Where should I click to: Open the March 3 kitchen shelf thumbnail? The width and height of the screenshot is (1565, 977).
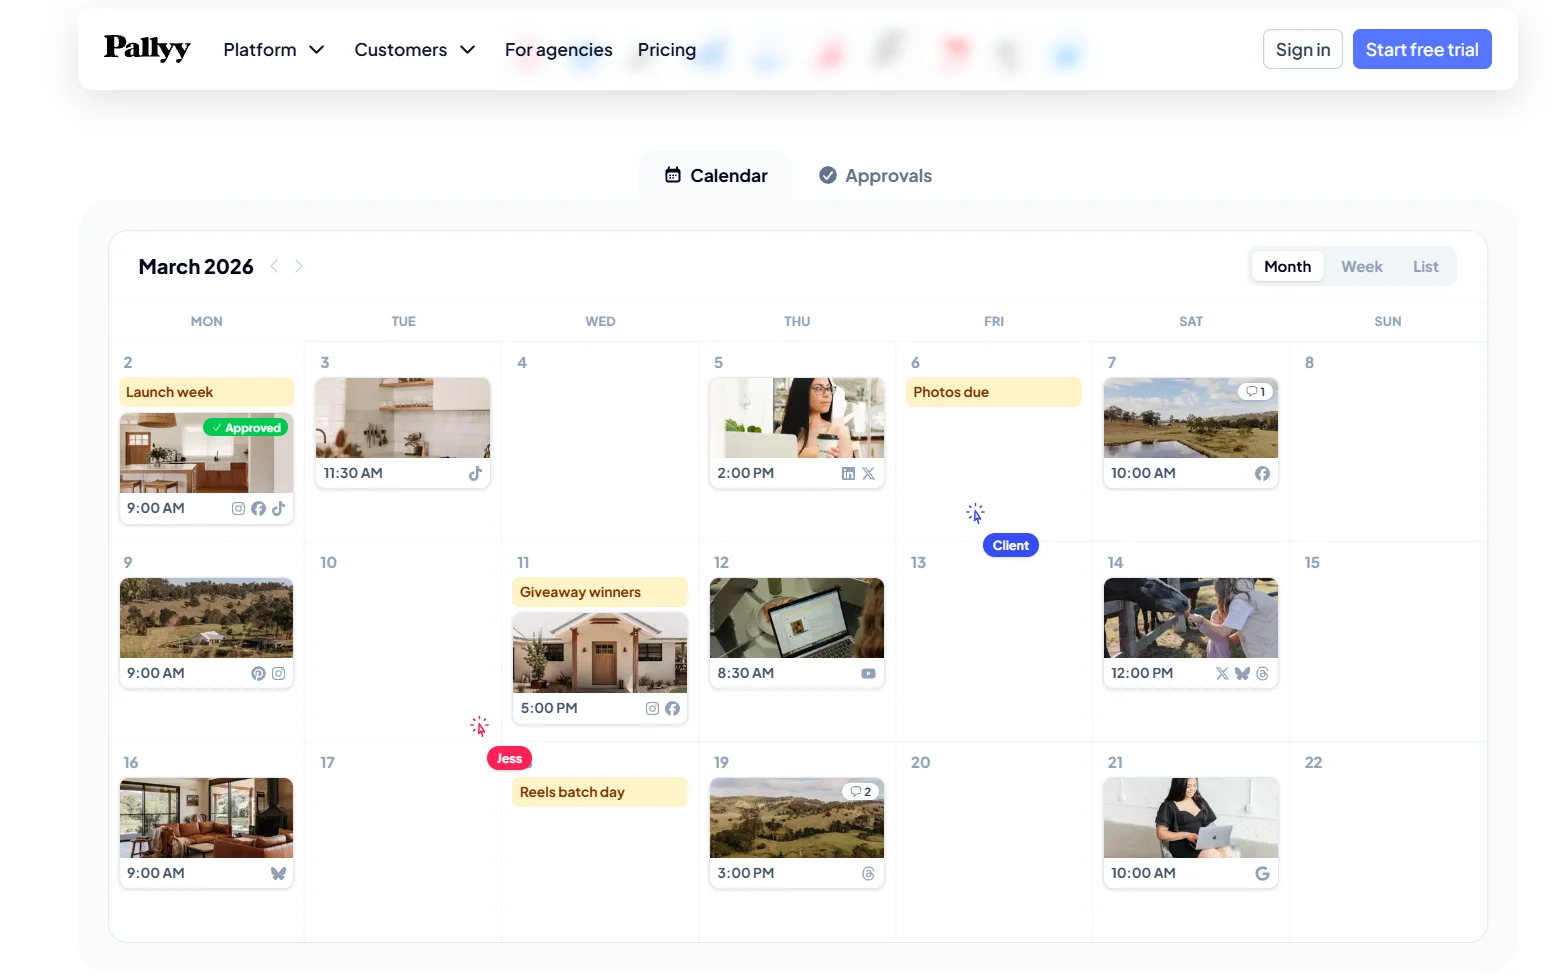pyautogui.click(x=403, y=418)
